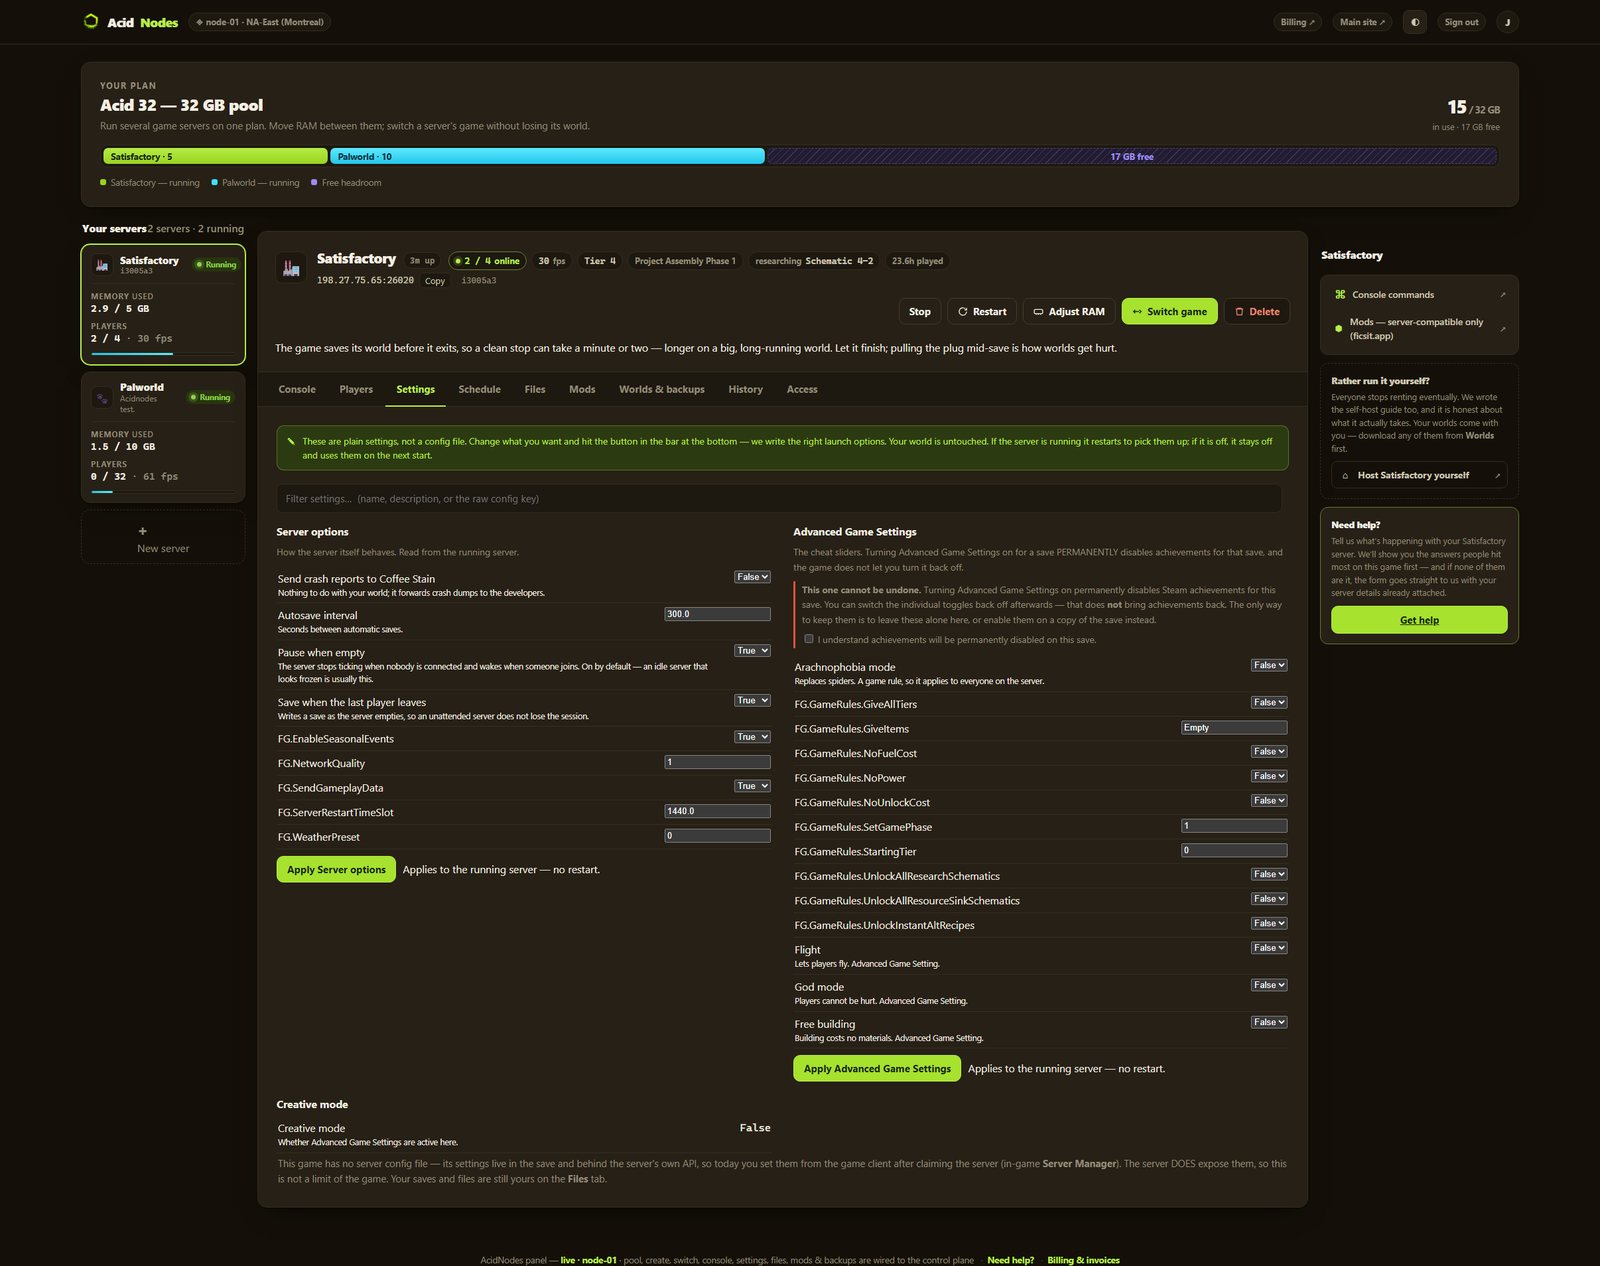
Task: Click the plus icon for New server
Action: click(142, 531)
